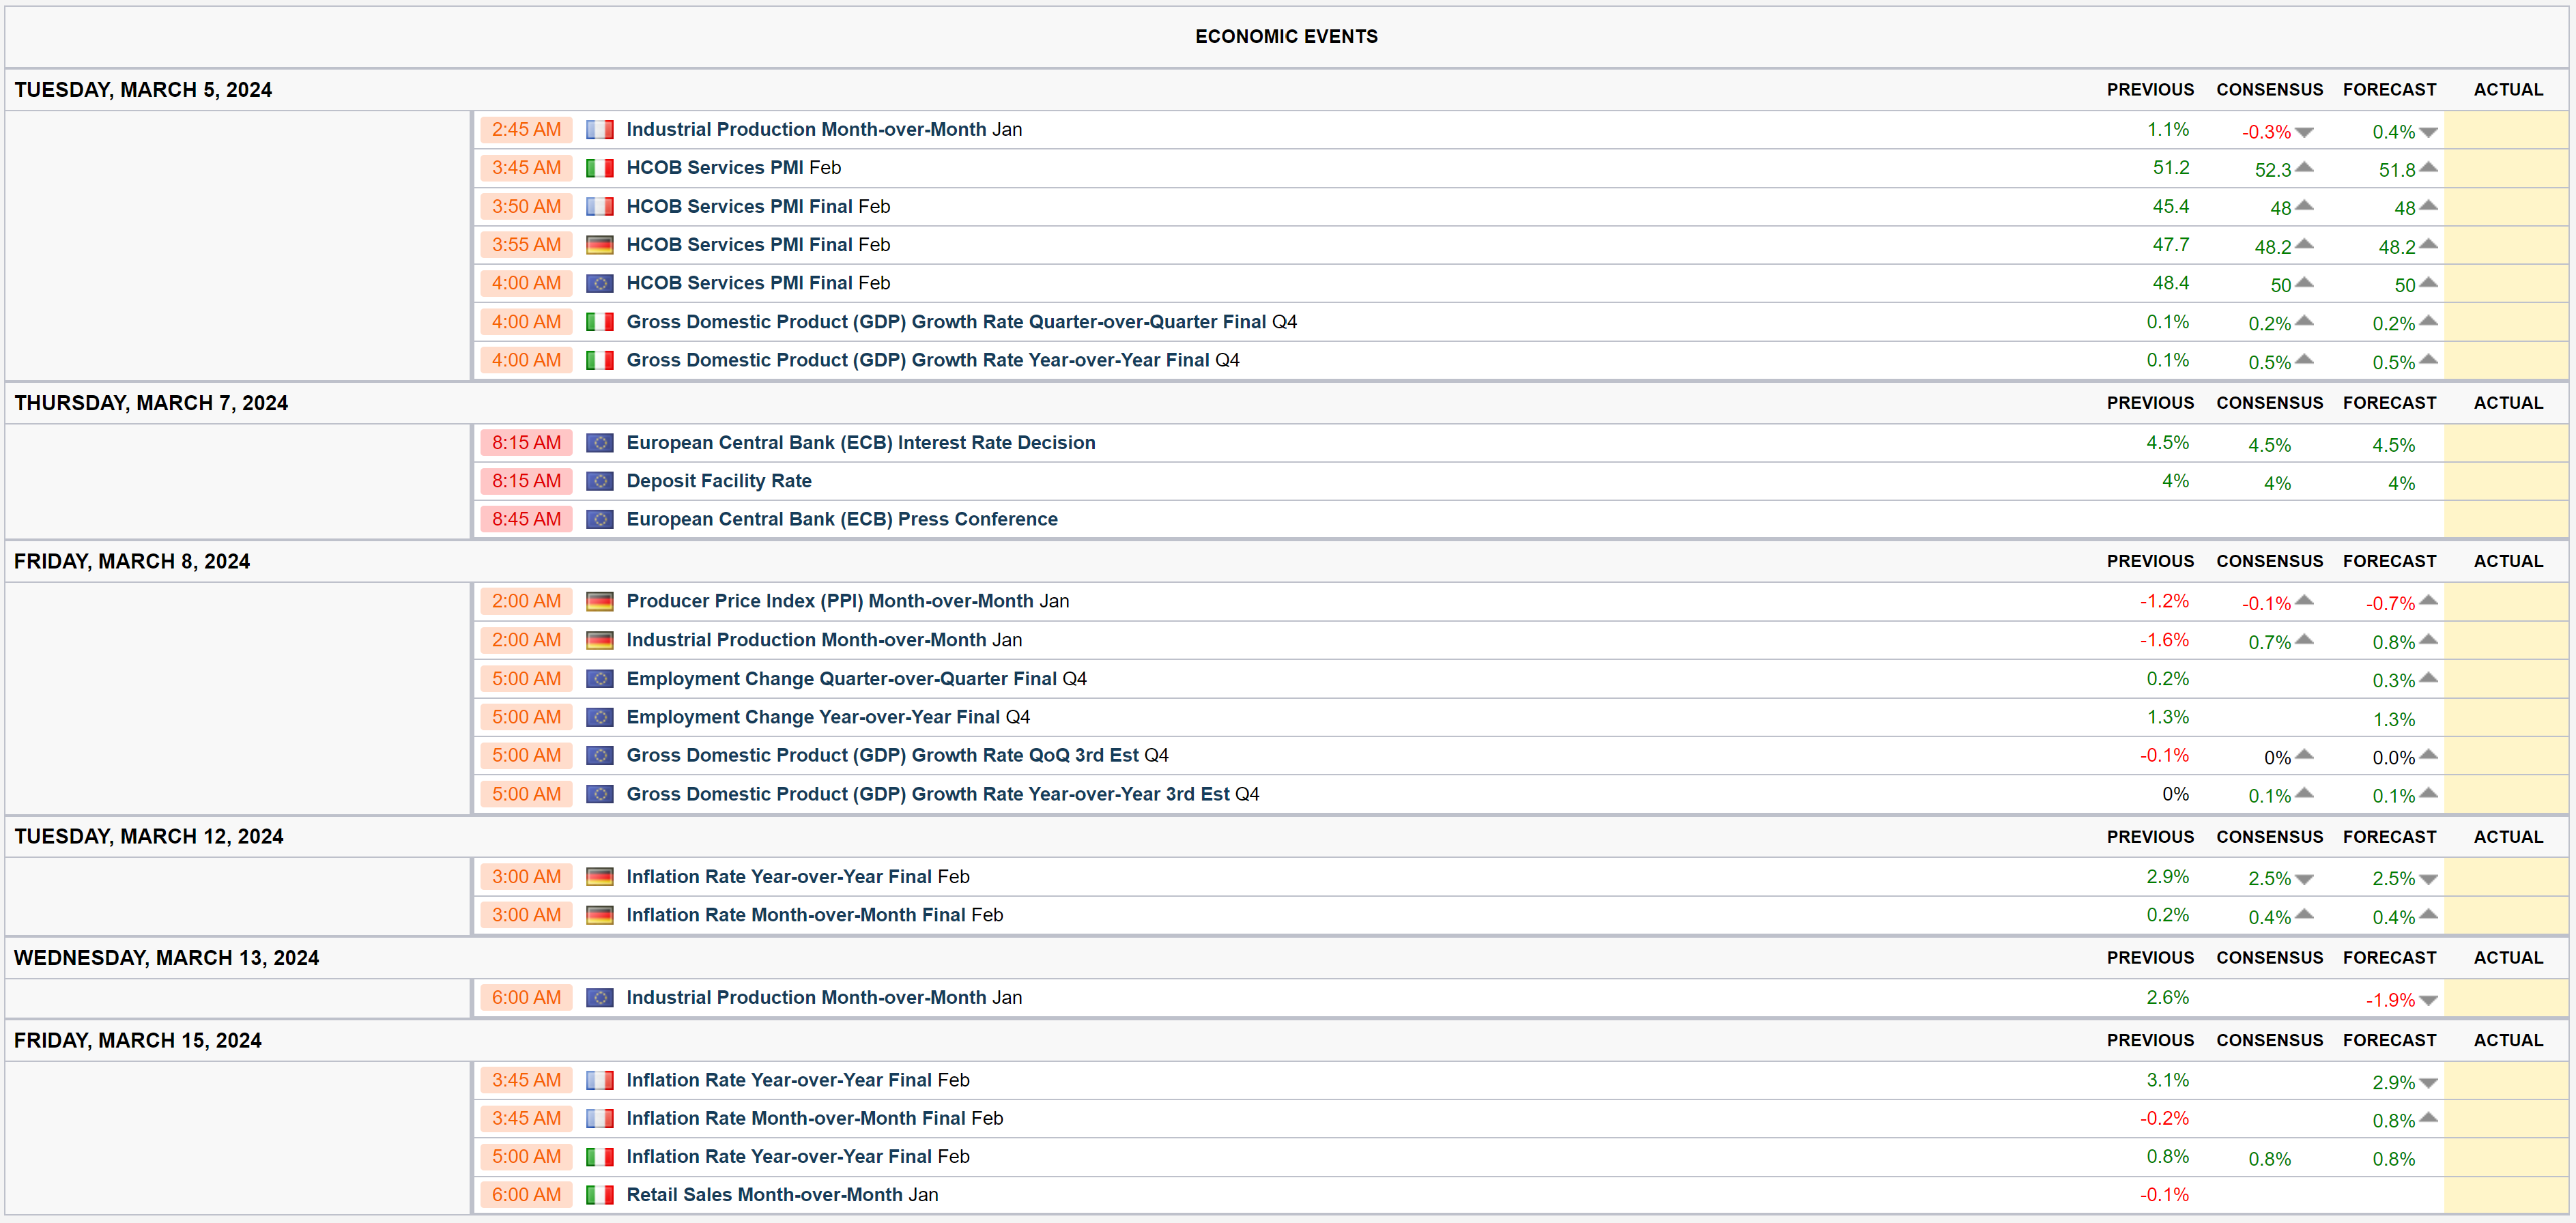2576x1223 pixels.
Task: Click yellow Actual cell for Deposit Facility Rate
Action: pyautogui.click(x=2506, y=481)
